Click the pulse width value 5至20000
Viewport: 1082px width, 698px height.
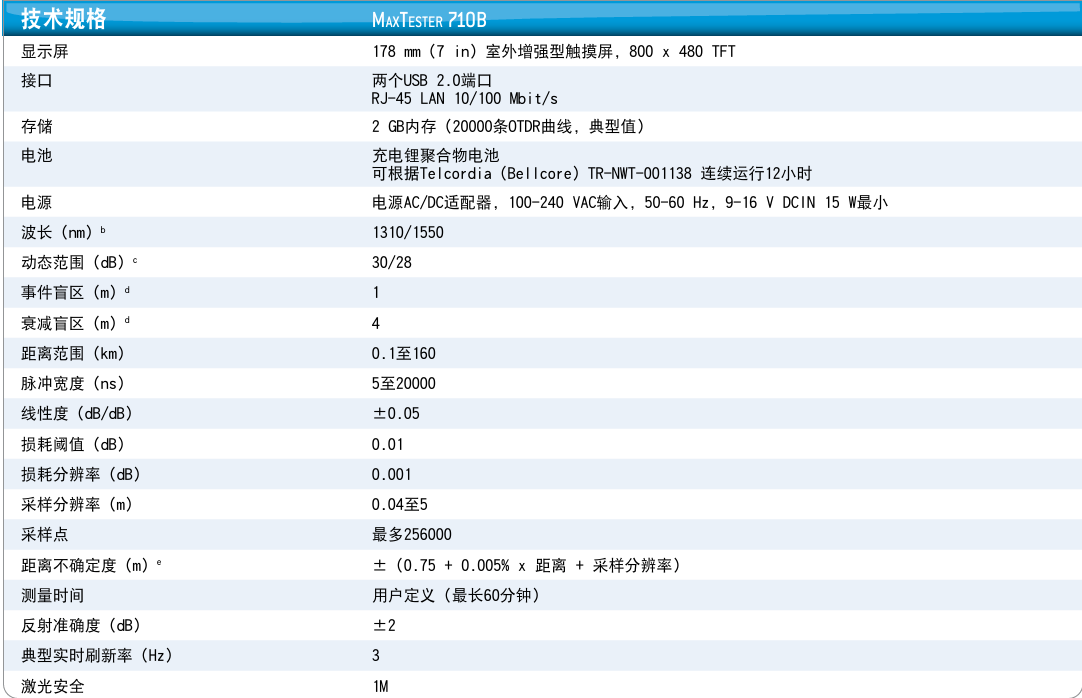coord(403,383)
